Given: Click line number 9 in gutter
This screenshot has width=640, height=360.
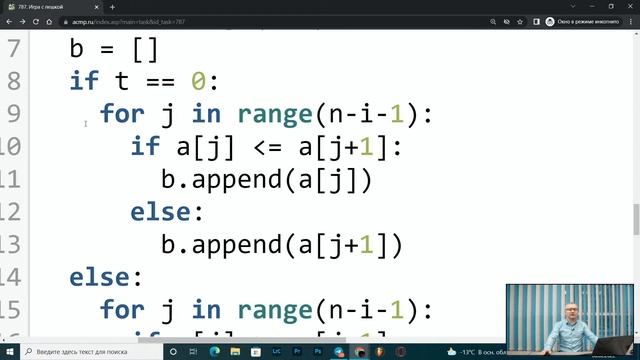Looking at the screenshot, I should point(14,113).
